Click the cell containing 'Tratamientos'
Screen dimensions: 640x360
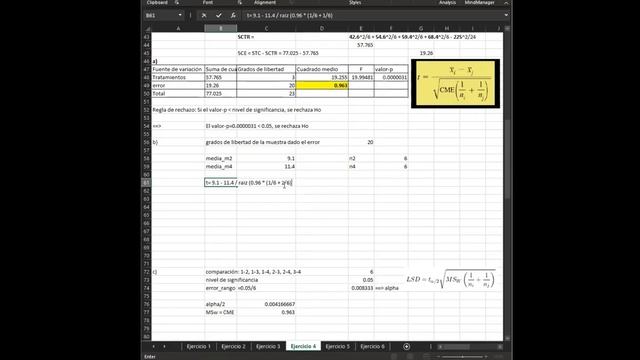[x=178, y=77]
